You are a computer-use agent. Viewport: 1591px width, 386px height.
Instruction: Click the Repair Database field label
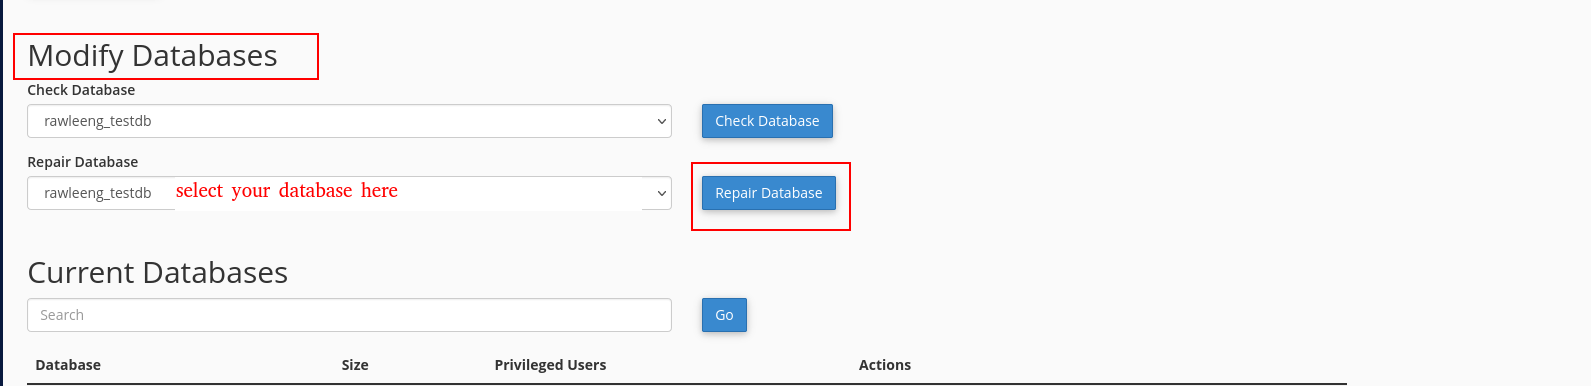(x=83, y=162)
